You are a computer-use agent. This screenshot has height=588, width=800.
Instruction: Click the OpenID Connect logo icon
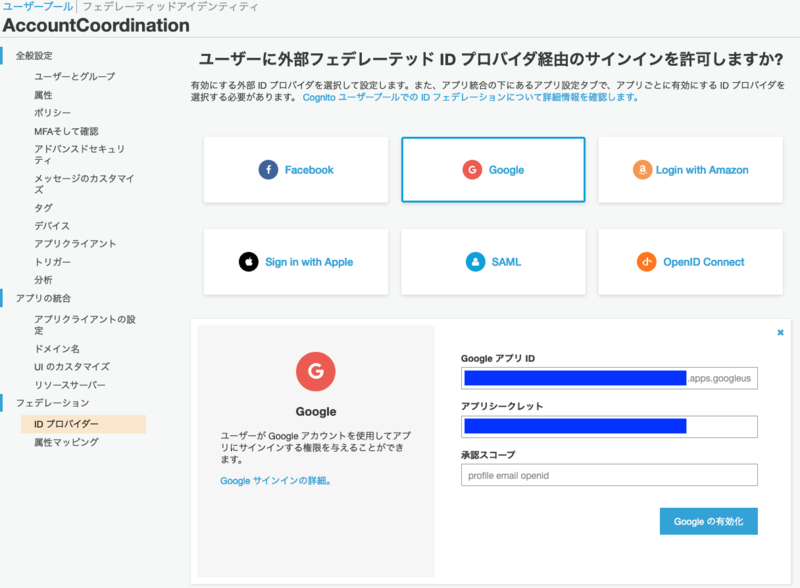tap(646, 262)
